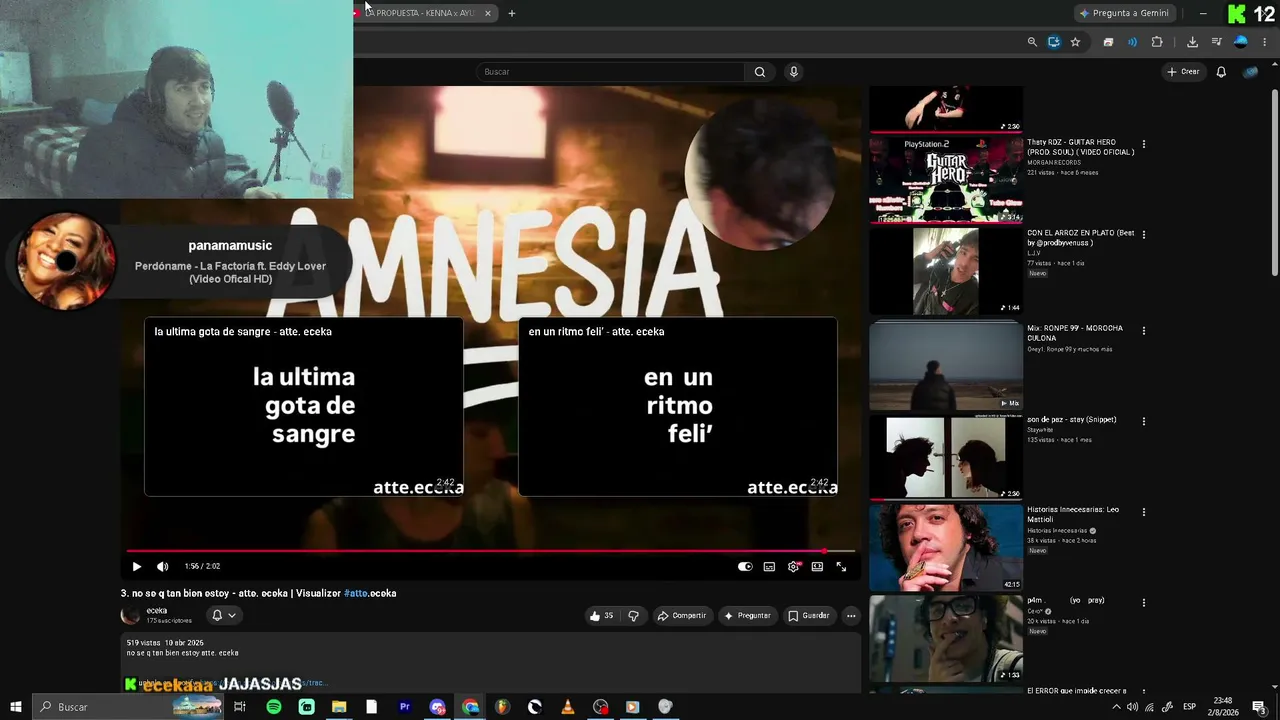Close the LA PROPUESTA browser tab
The height and width of the screenshot is (720, 1280).
[x=488, y=13]
